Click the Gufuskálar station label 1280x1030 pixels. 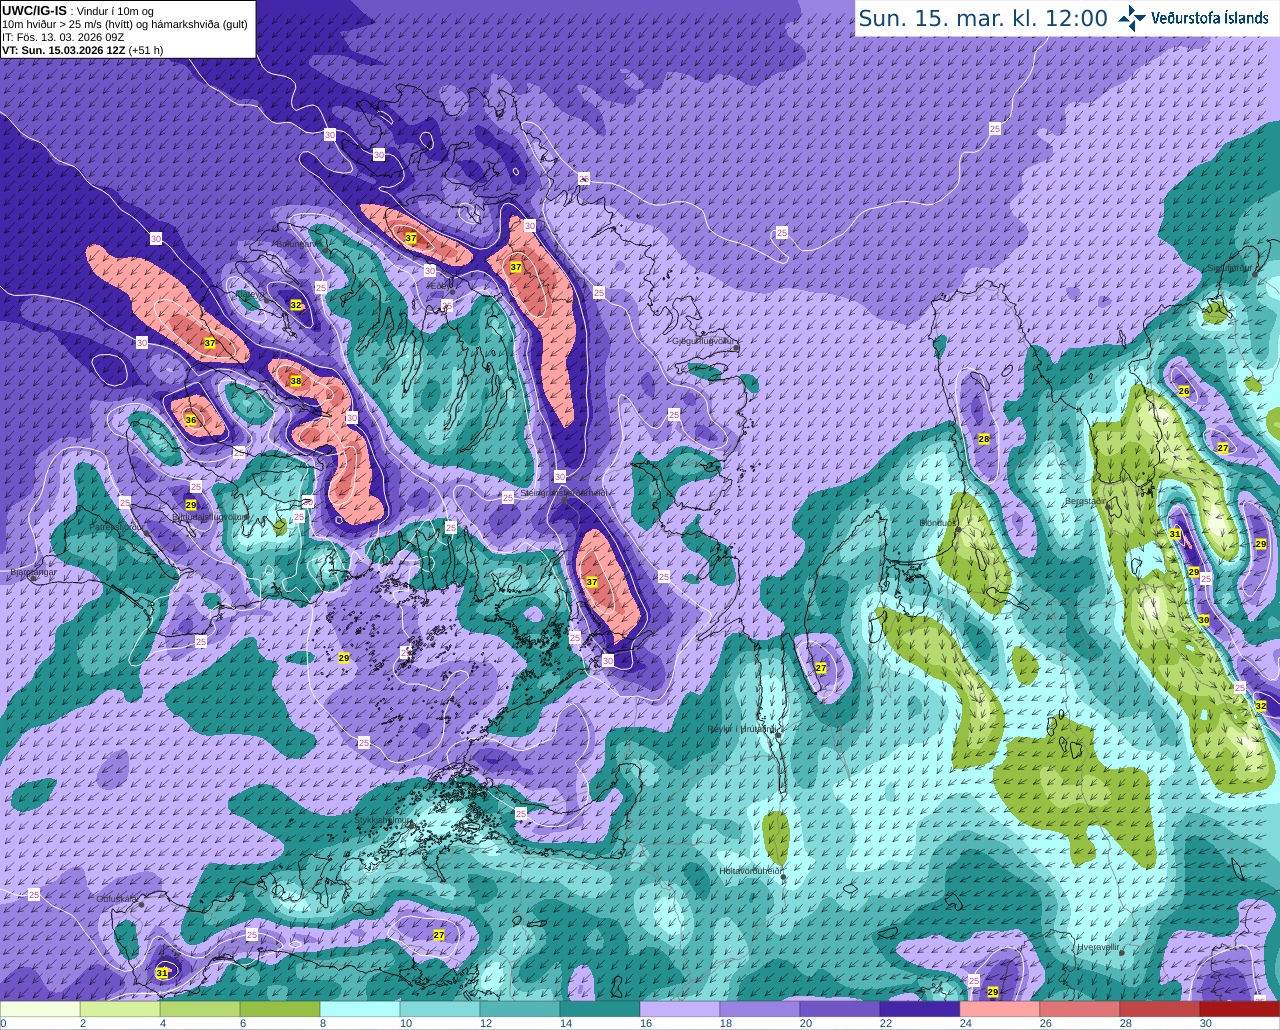pos(116,899)
